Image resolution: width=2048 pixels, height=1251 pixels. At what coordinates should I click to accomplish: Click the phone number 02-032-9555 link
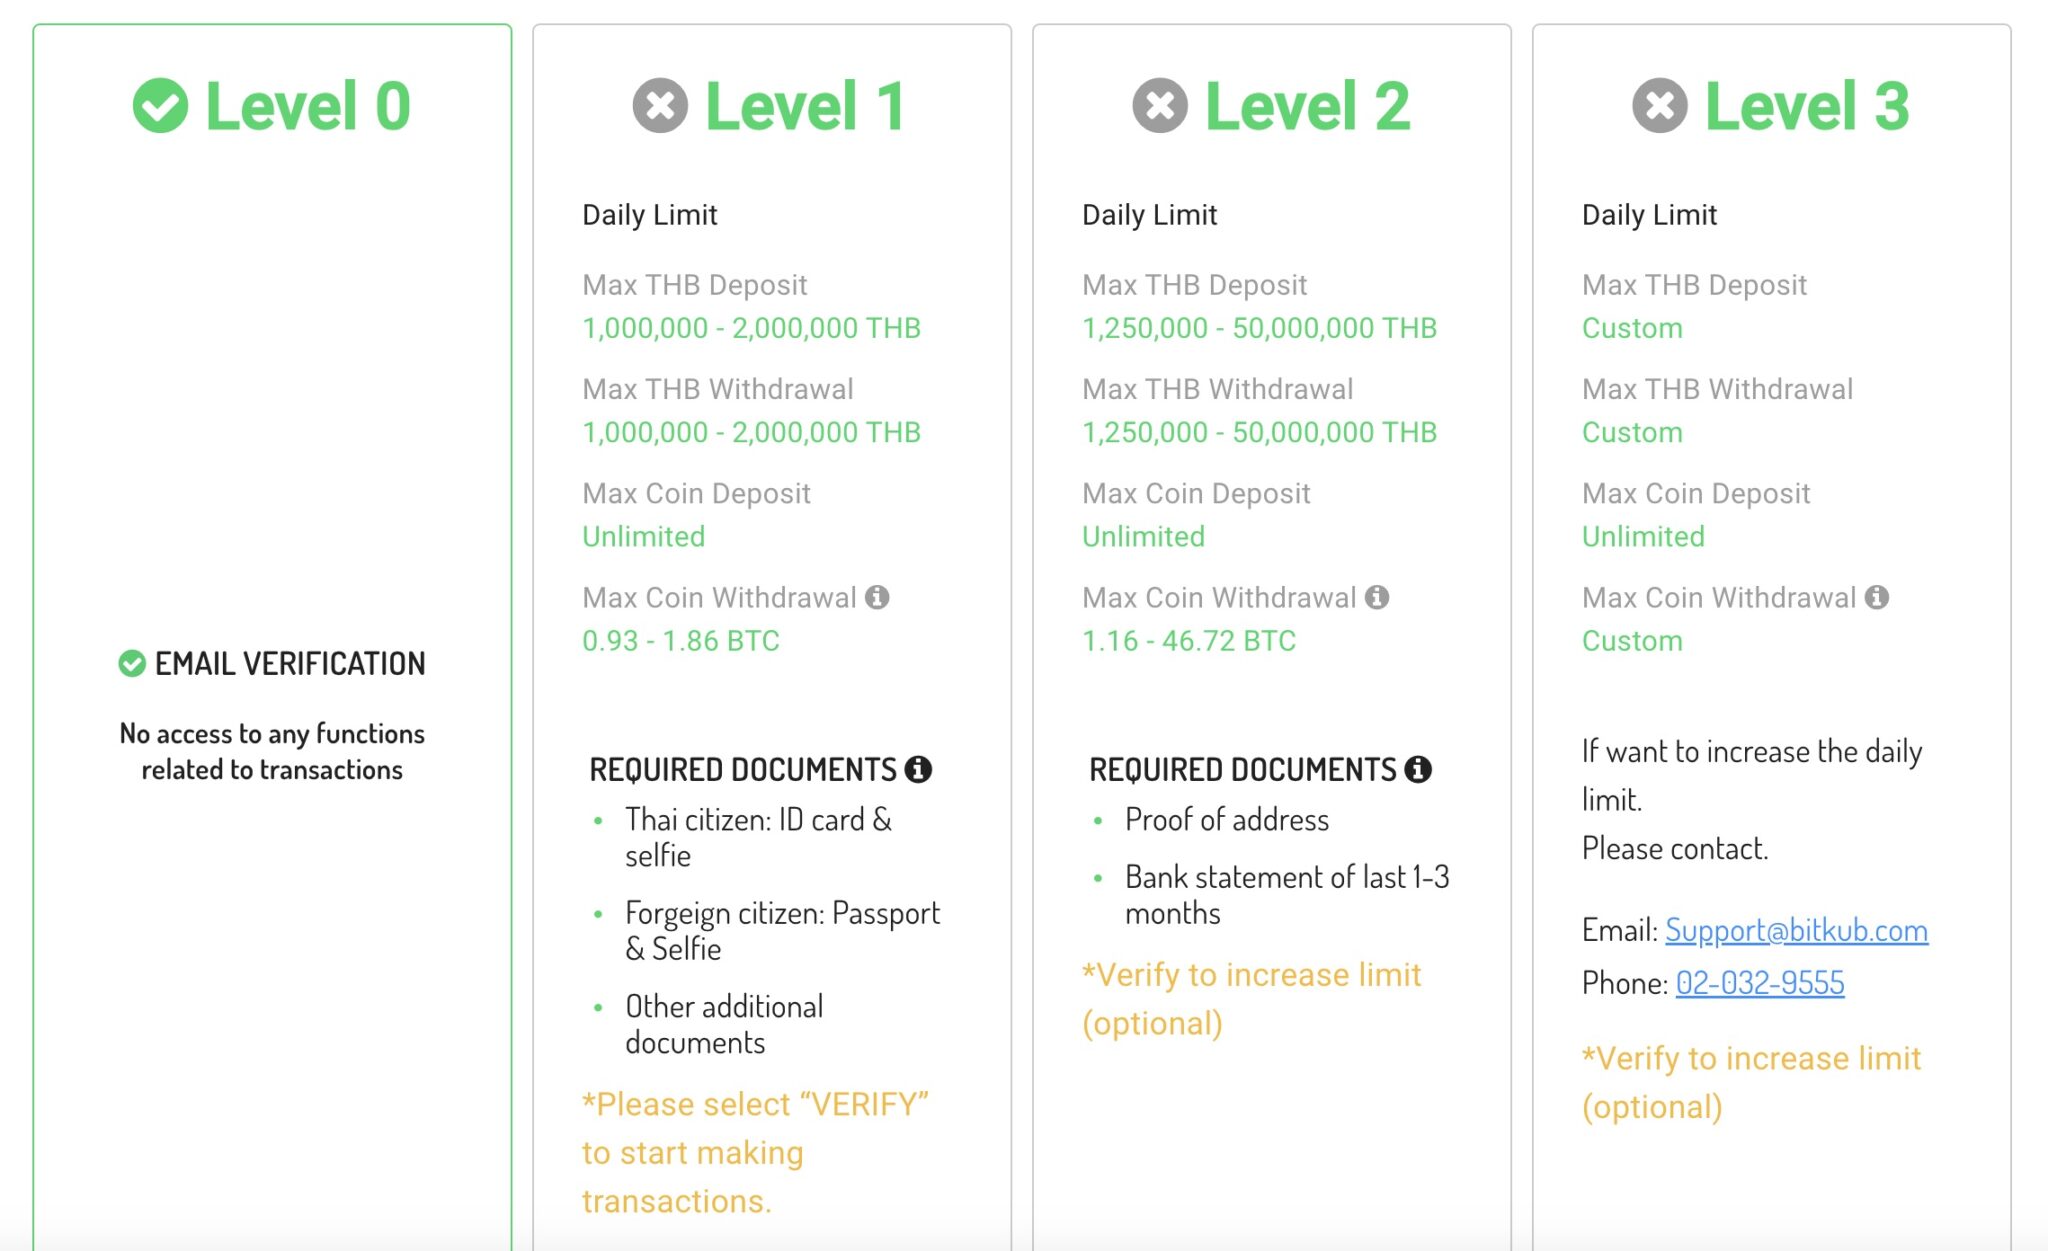pos(1759,983)
